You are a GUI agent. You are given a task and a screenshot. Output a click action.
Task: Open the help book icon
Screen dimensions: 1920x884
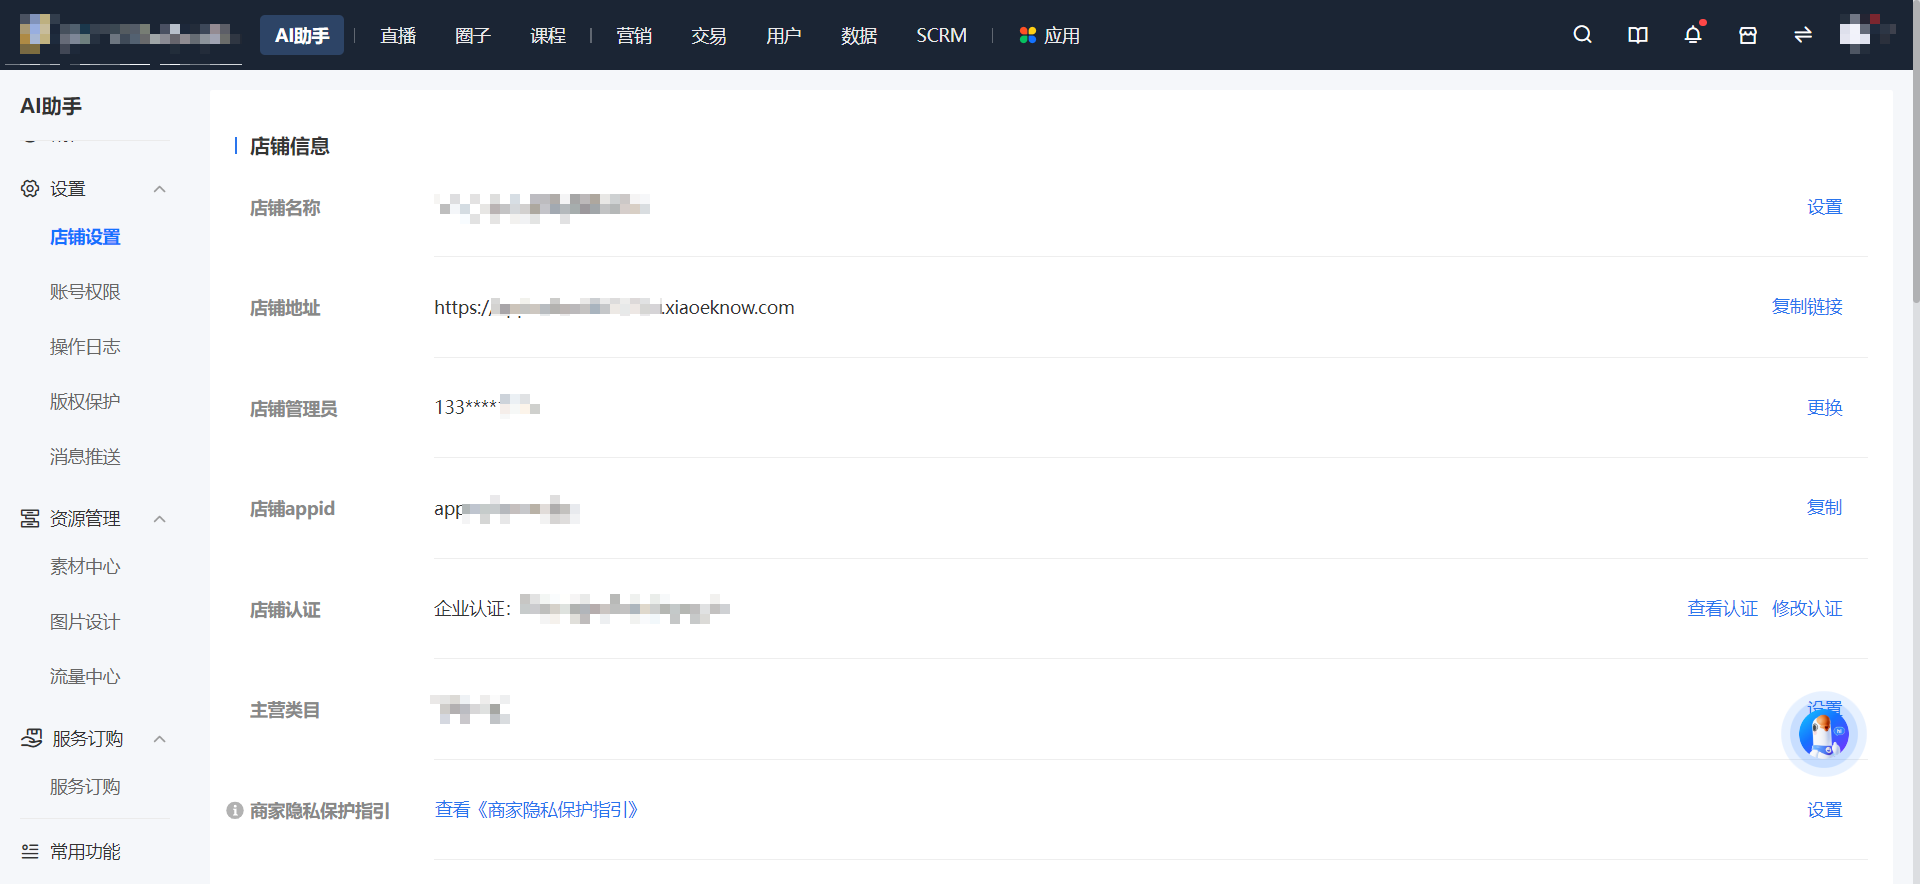(x=1638, y=35)
